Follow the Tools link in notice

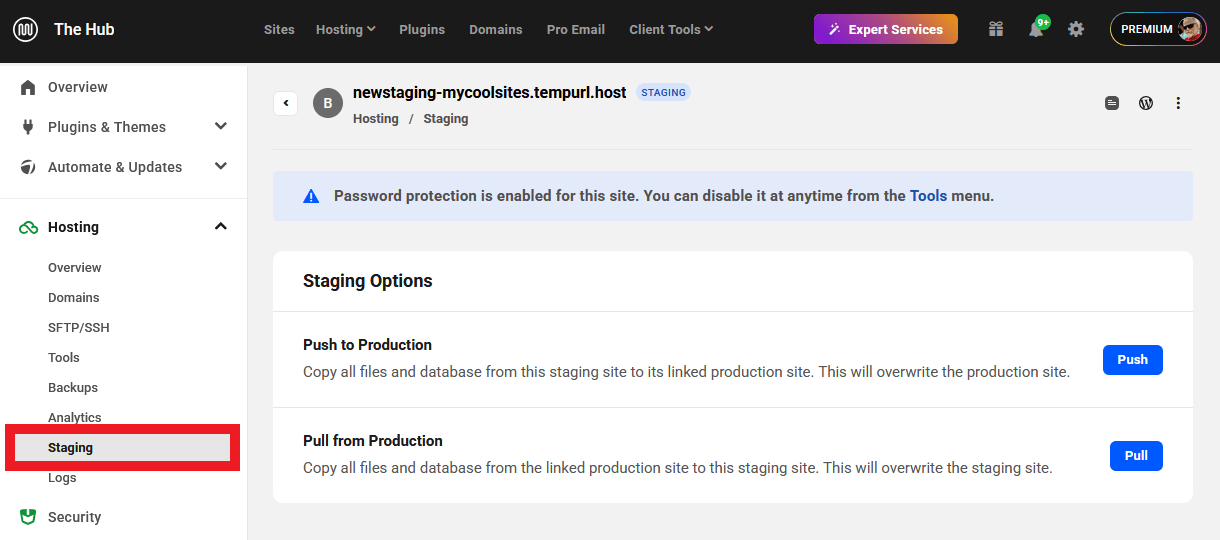pos(928,196)
